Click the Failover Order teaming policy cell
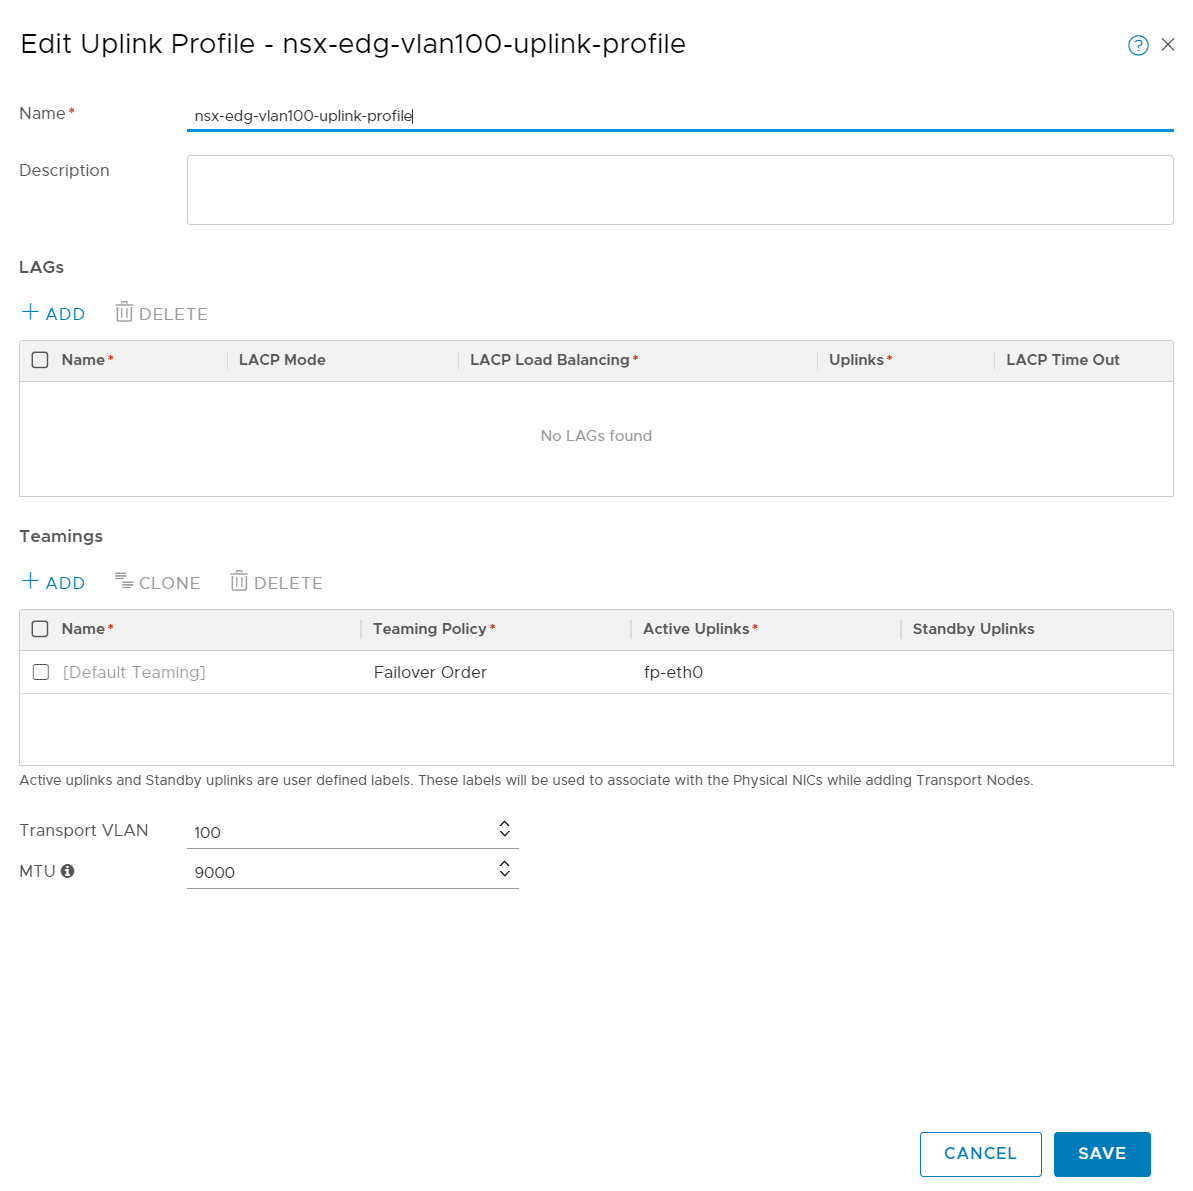 430,672
